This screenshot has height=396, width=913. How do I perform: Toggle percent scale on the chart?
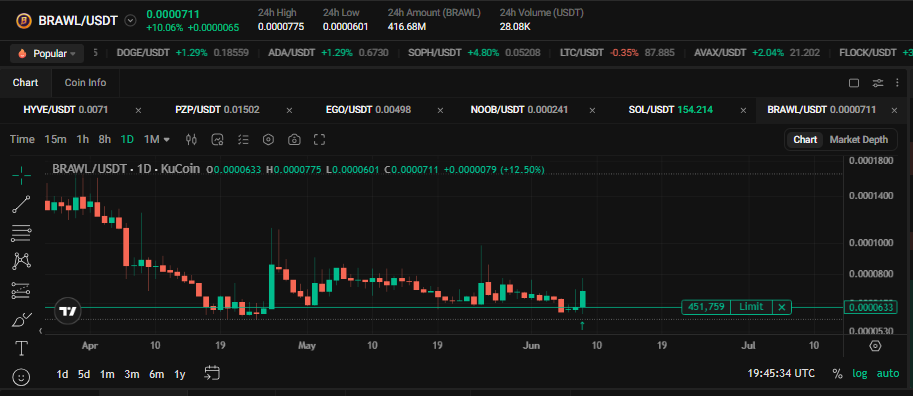pyautogui.click(x=837, y=374)
